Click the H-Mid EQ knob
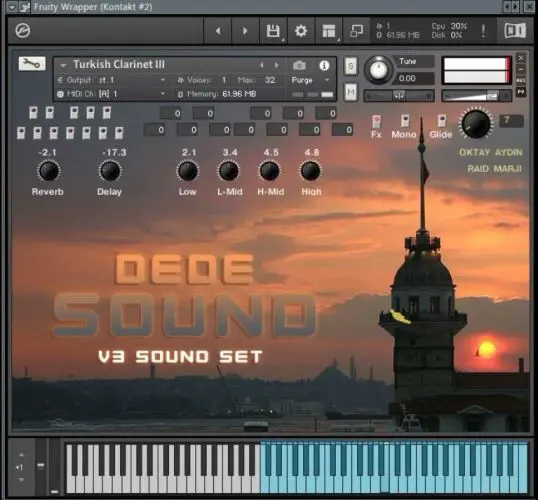Image resolution: width=538 pixels, height=500 pixels. (270, 171)
